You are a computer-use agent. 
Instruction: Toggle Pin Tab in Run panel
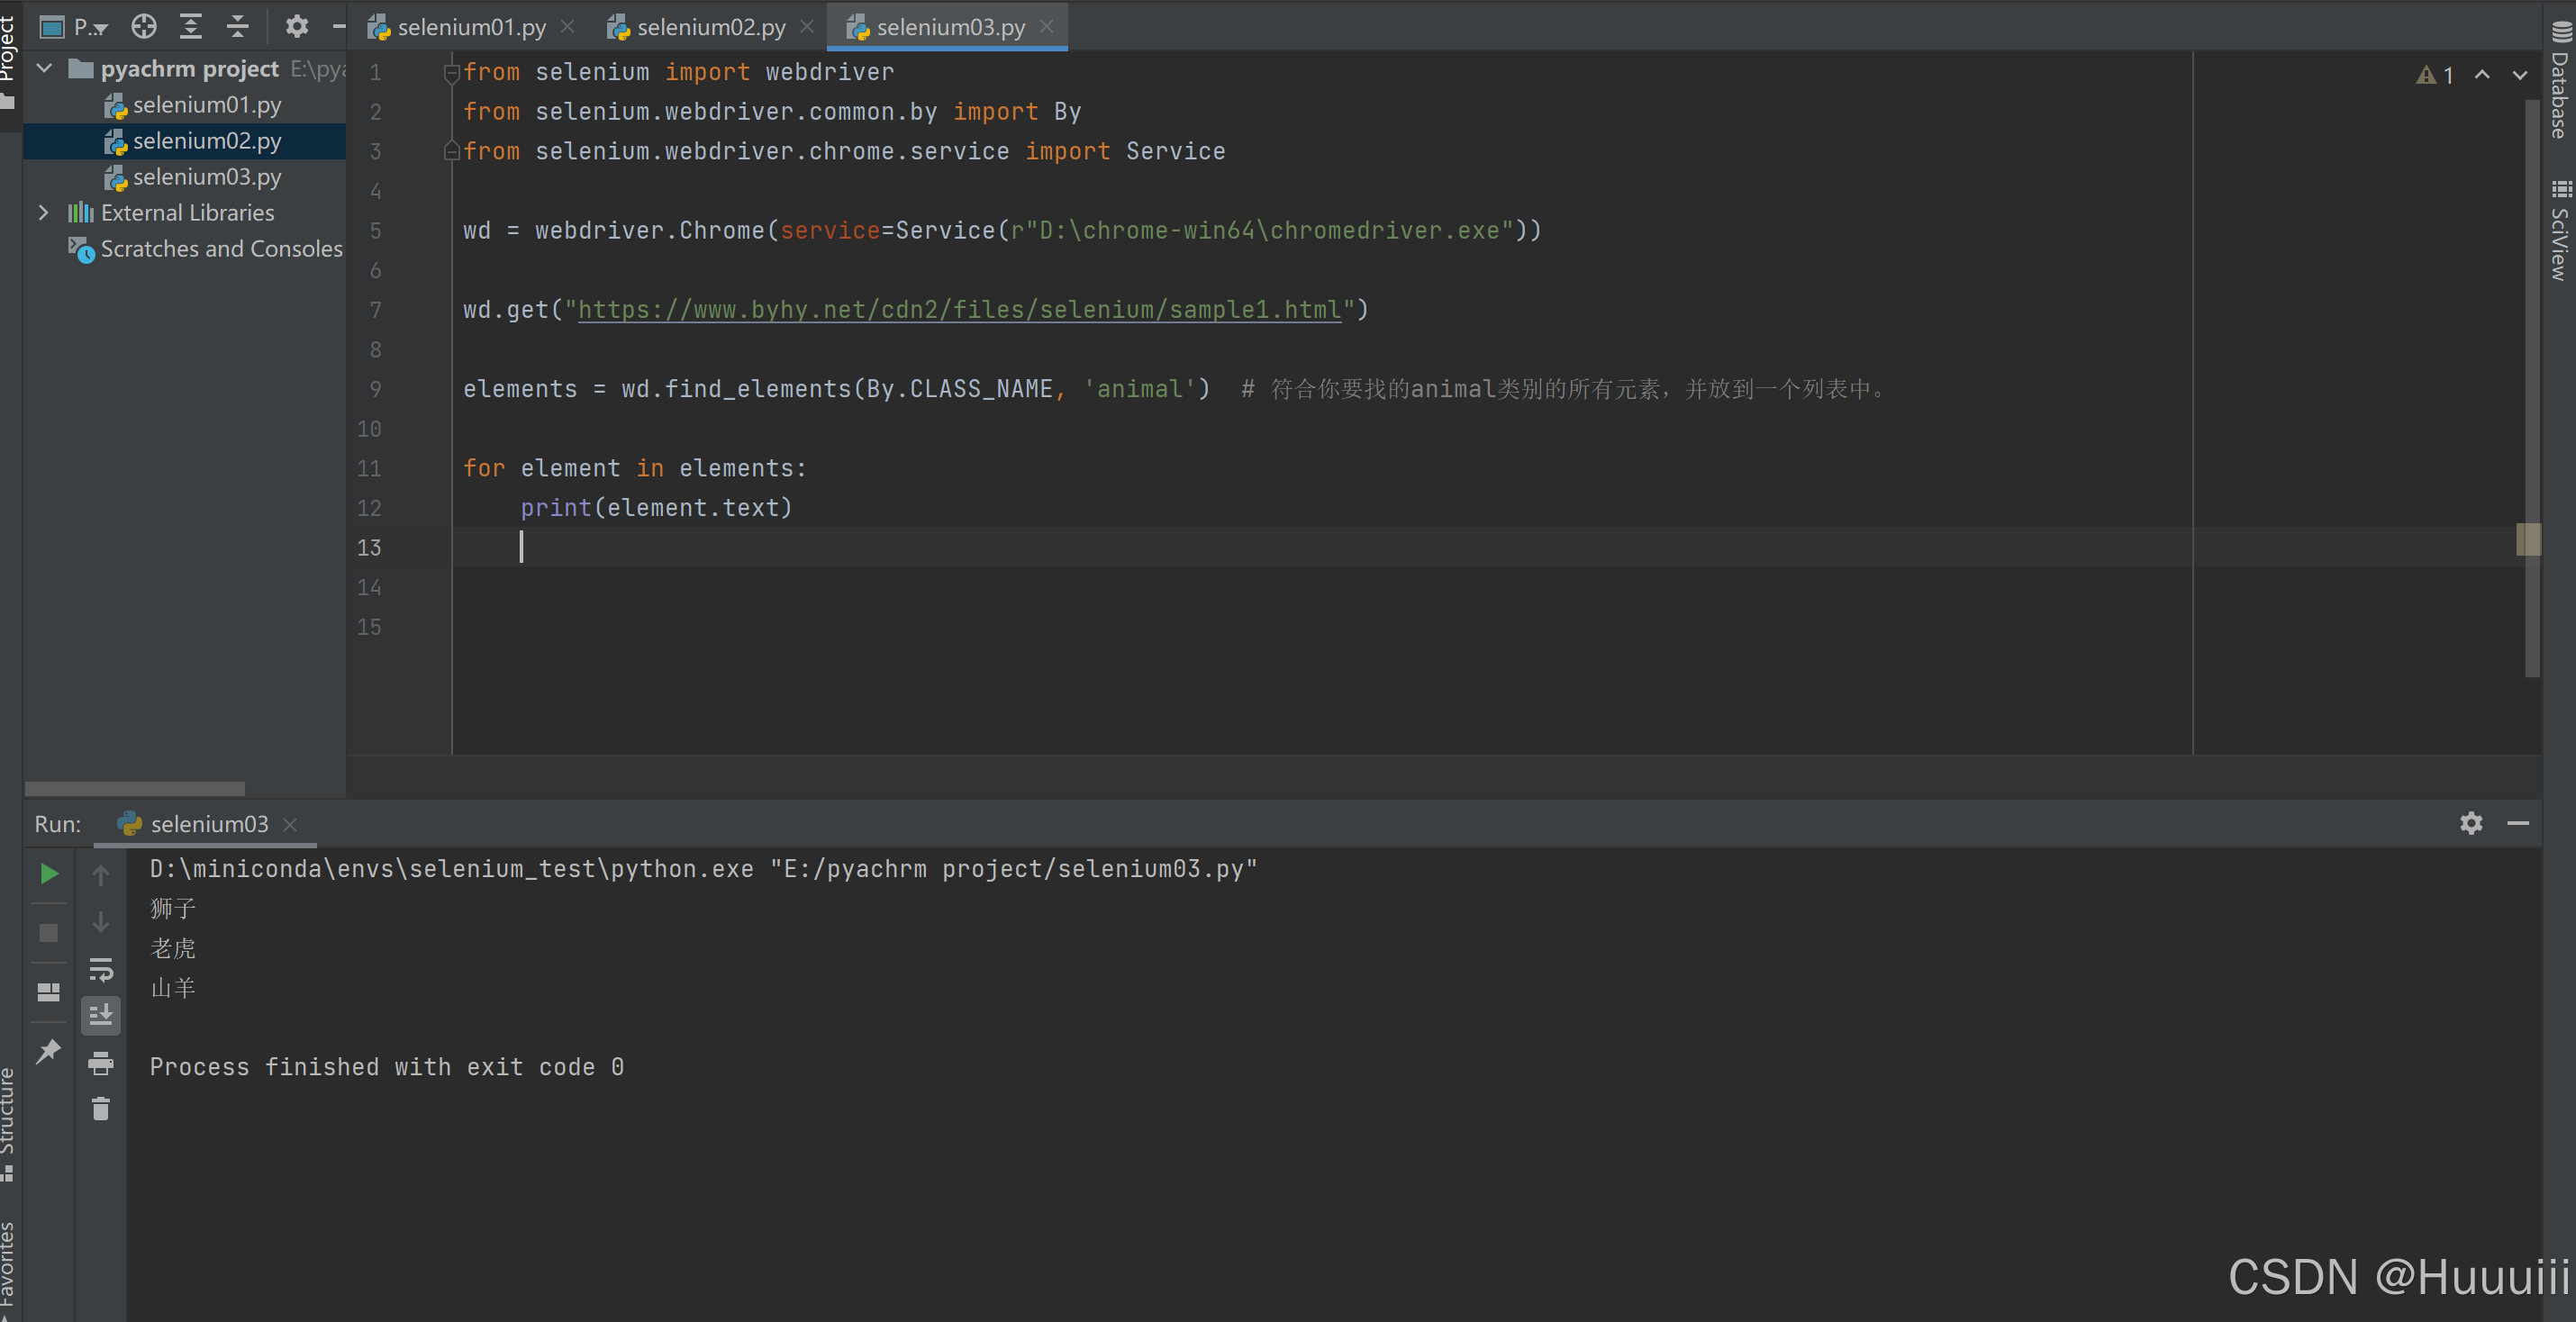[48, 1051]
